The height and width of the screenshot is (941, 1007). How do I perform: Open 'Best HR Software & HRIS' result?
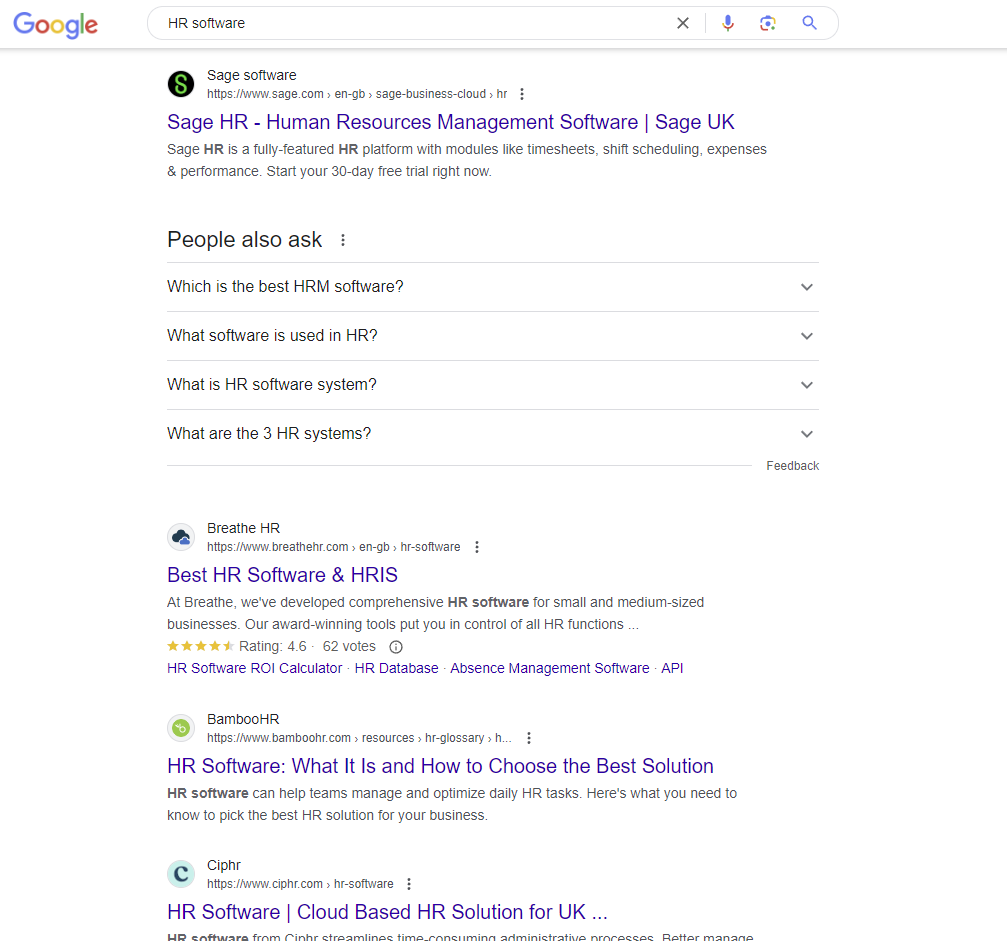(282, 575)
